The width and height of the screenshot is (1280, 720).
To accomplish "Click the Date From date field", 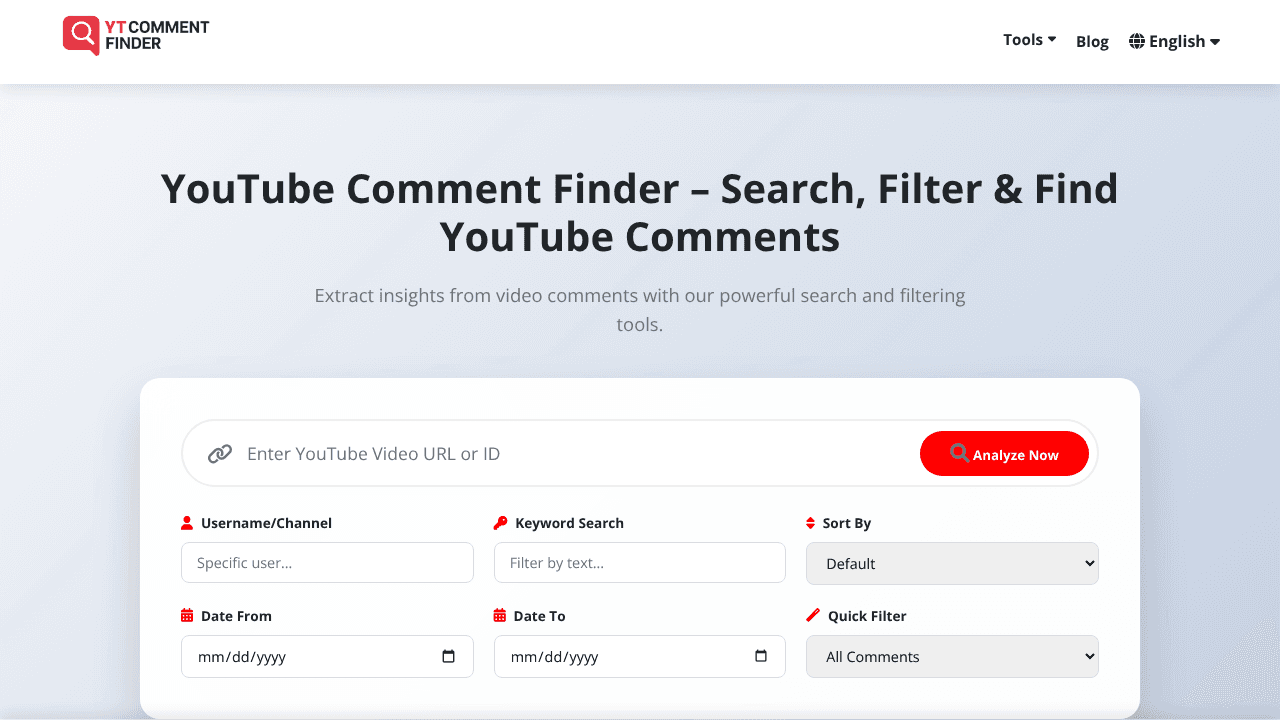I will 327,657.
